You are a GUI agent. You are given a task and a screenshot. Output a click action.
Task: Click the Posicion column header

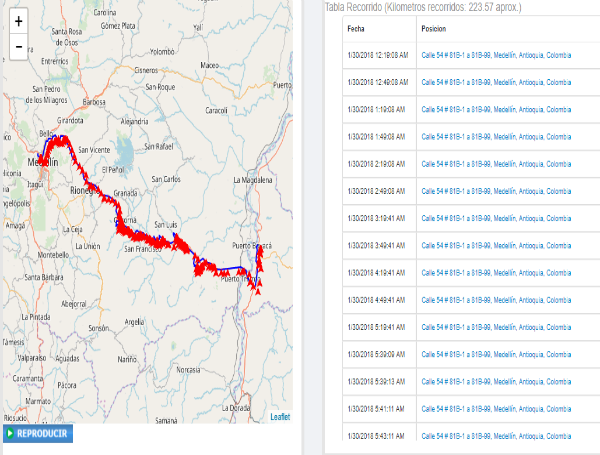(434, 28)
